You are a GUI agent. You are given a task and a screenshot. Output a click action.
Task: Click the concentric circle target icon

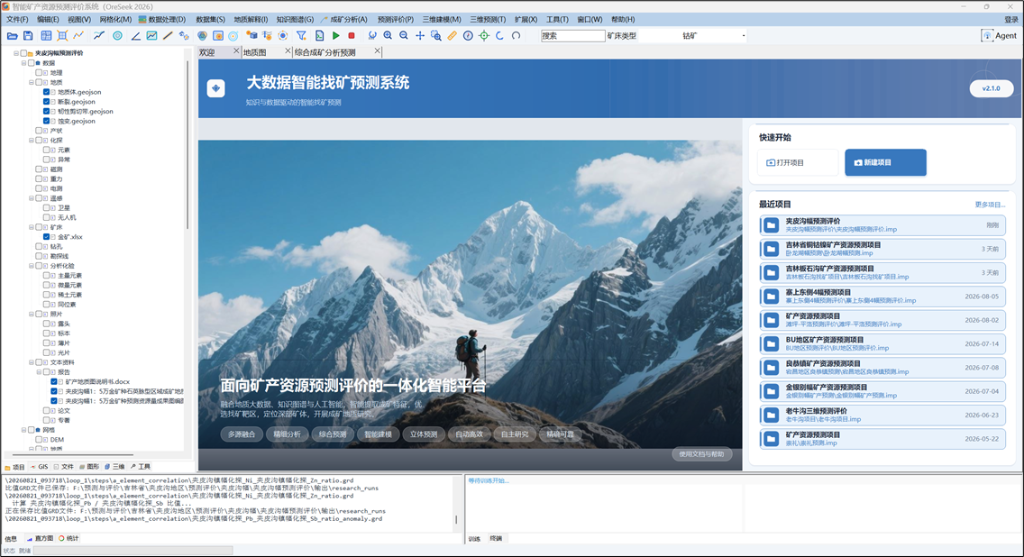[118, 36]
